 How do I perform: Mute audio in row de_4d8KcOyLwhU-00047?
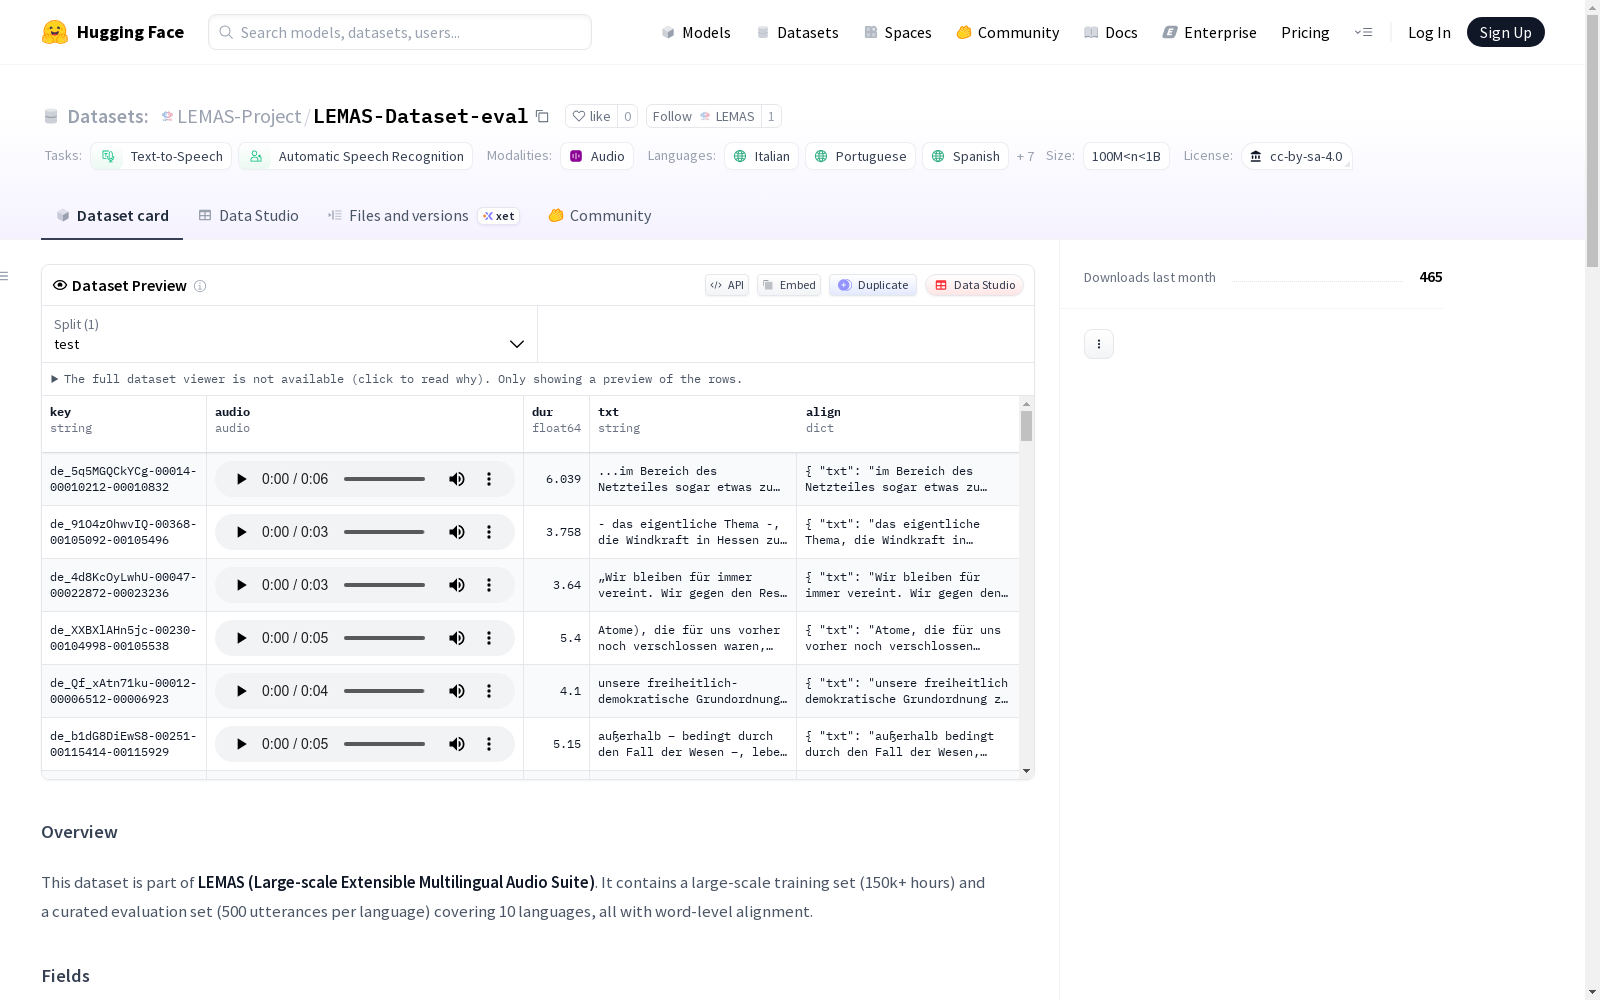tap(457, 585)
